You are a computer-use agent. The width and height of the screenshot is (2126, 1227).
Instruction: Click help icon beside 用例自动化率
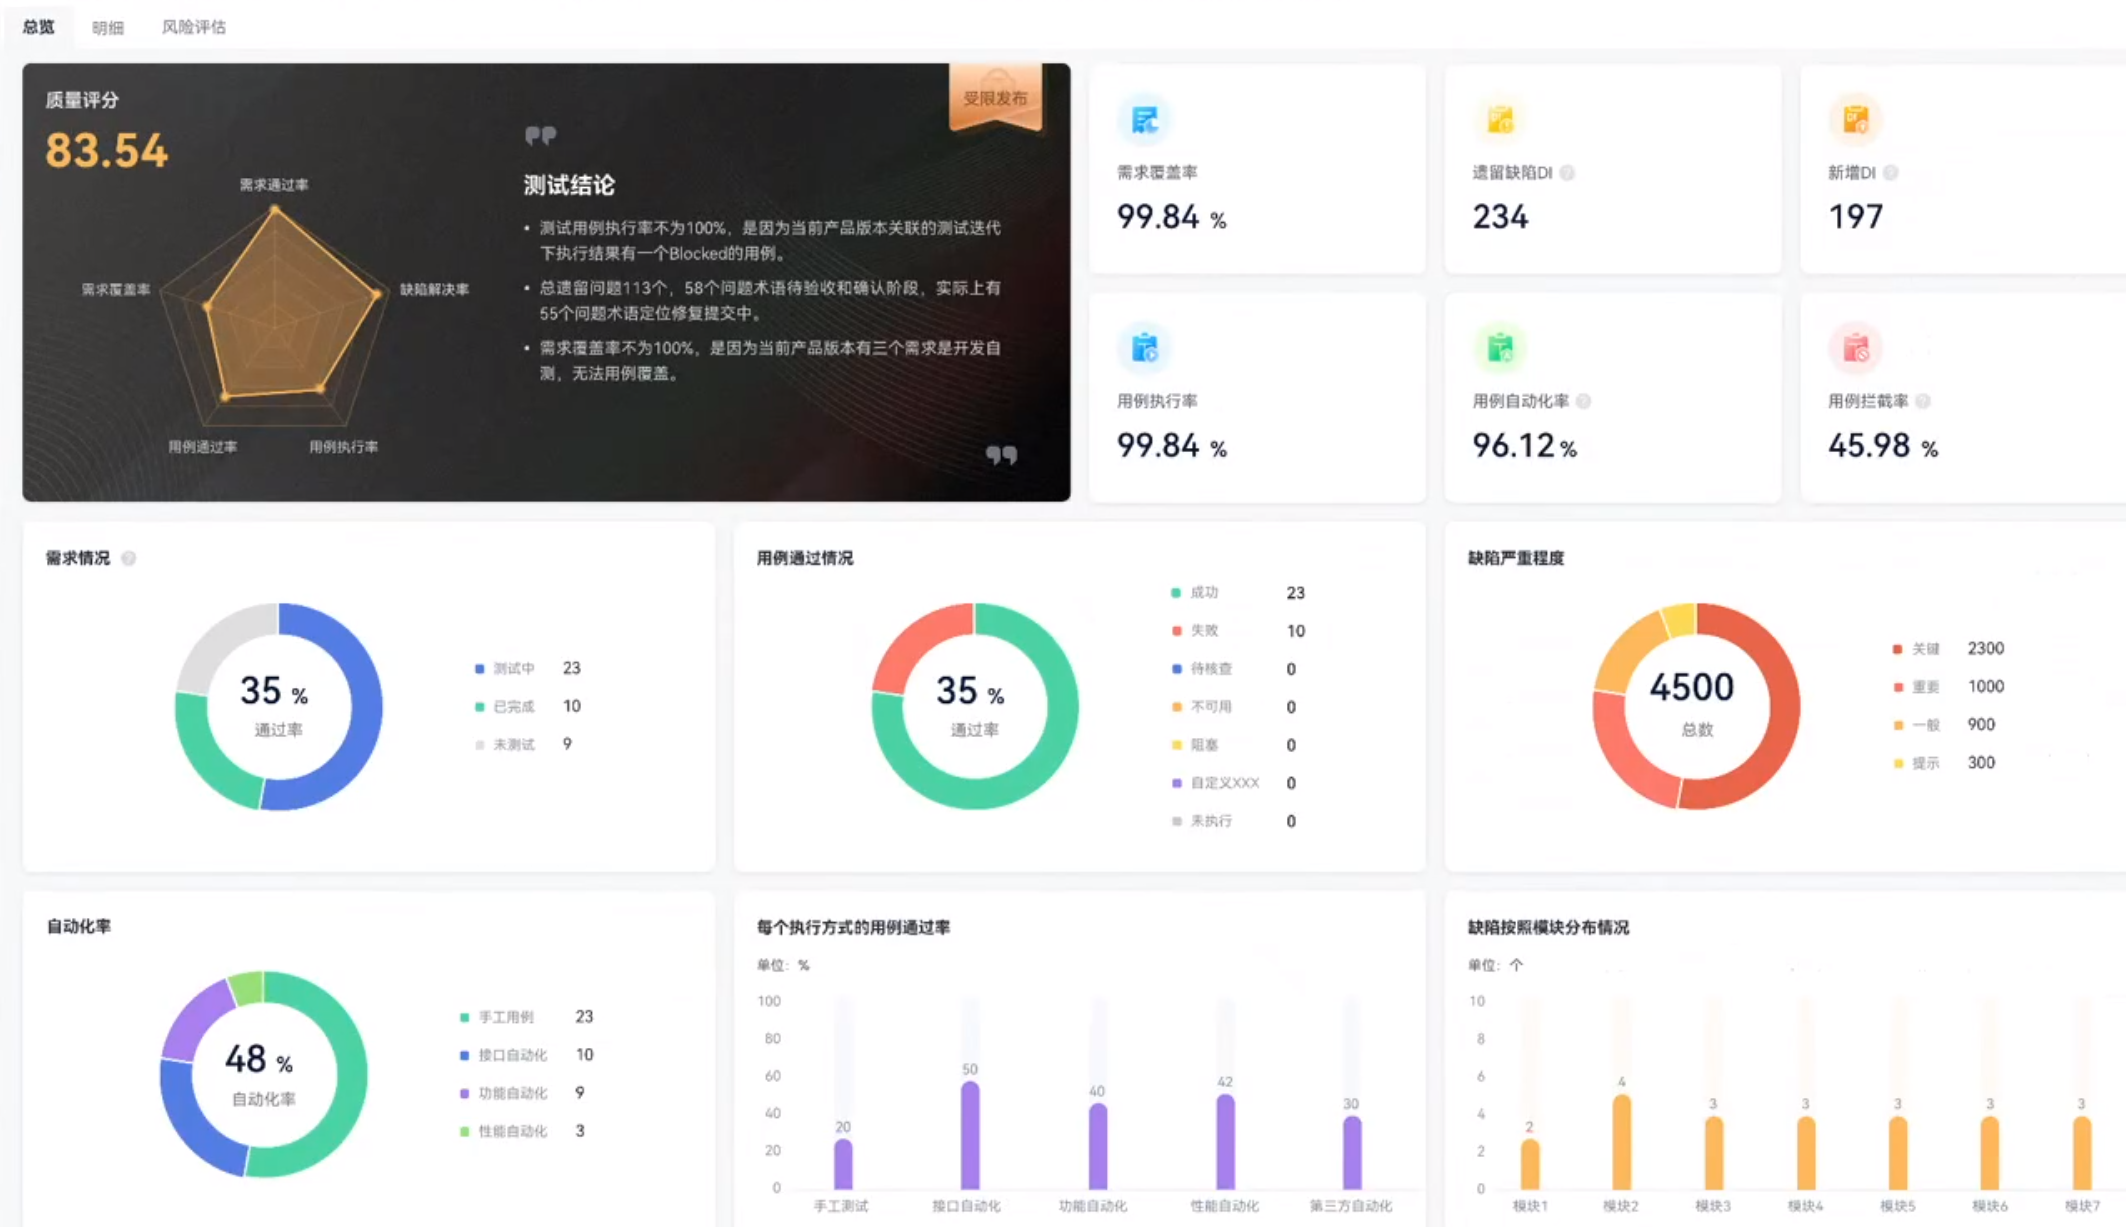(x=1583, y=401)
